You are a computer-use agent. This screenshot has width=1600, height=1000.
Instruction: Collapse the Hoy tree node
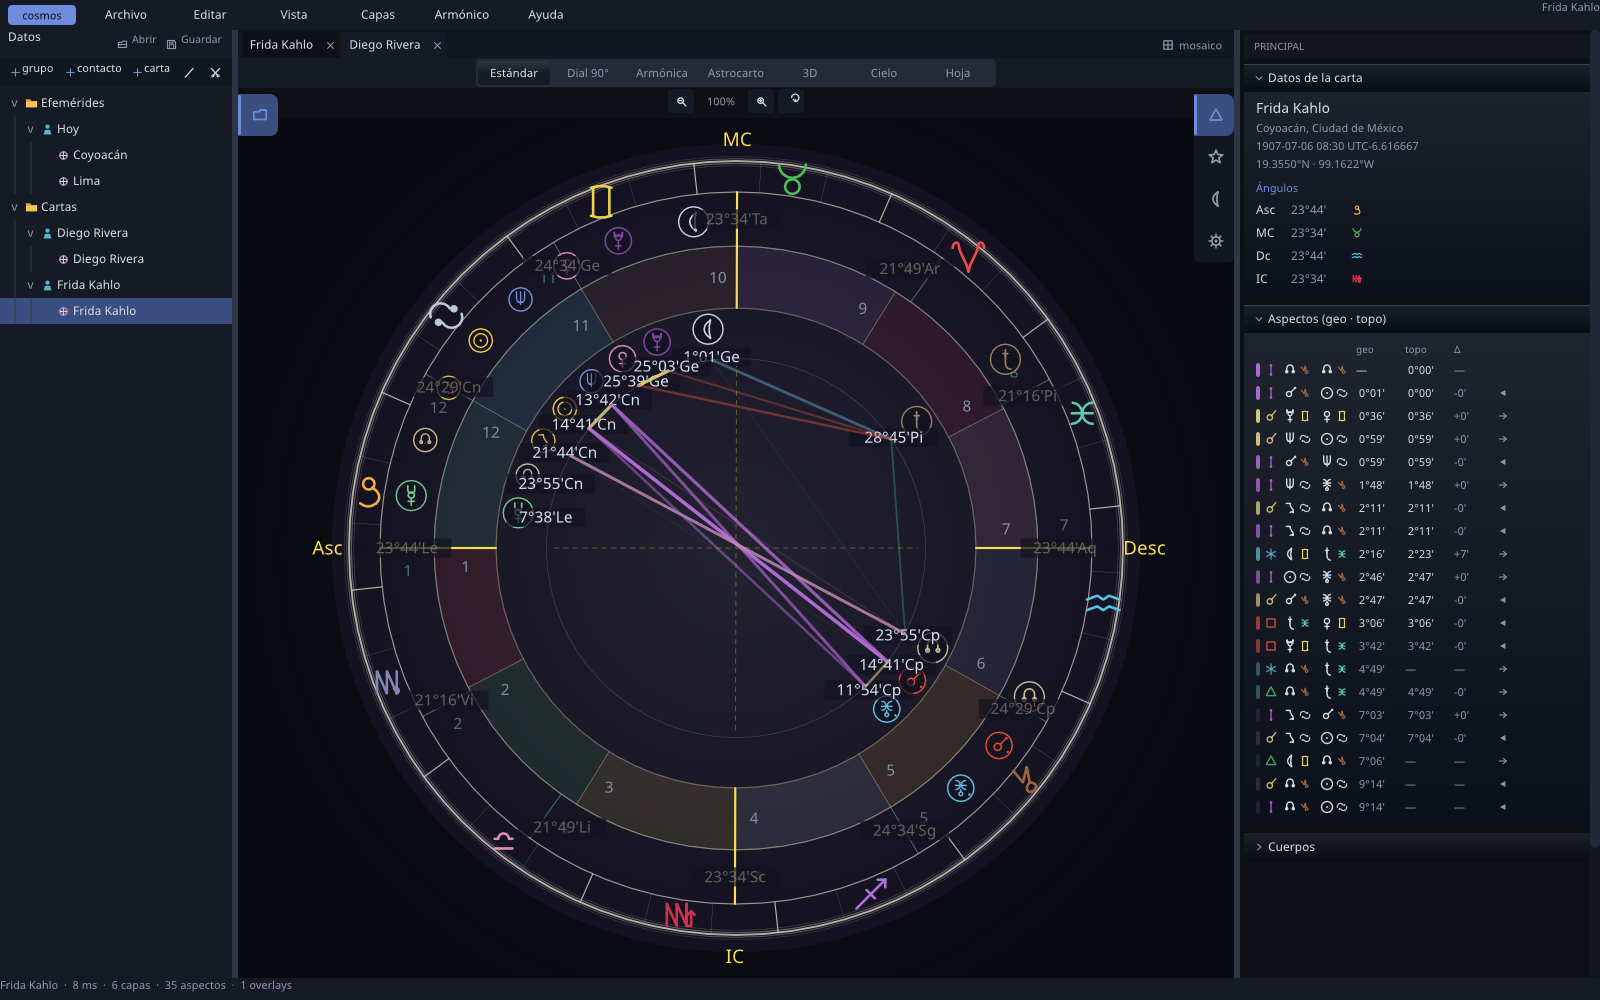pos(31,129)
